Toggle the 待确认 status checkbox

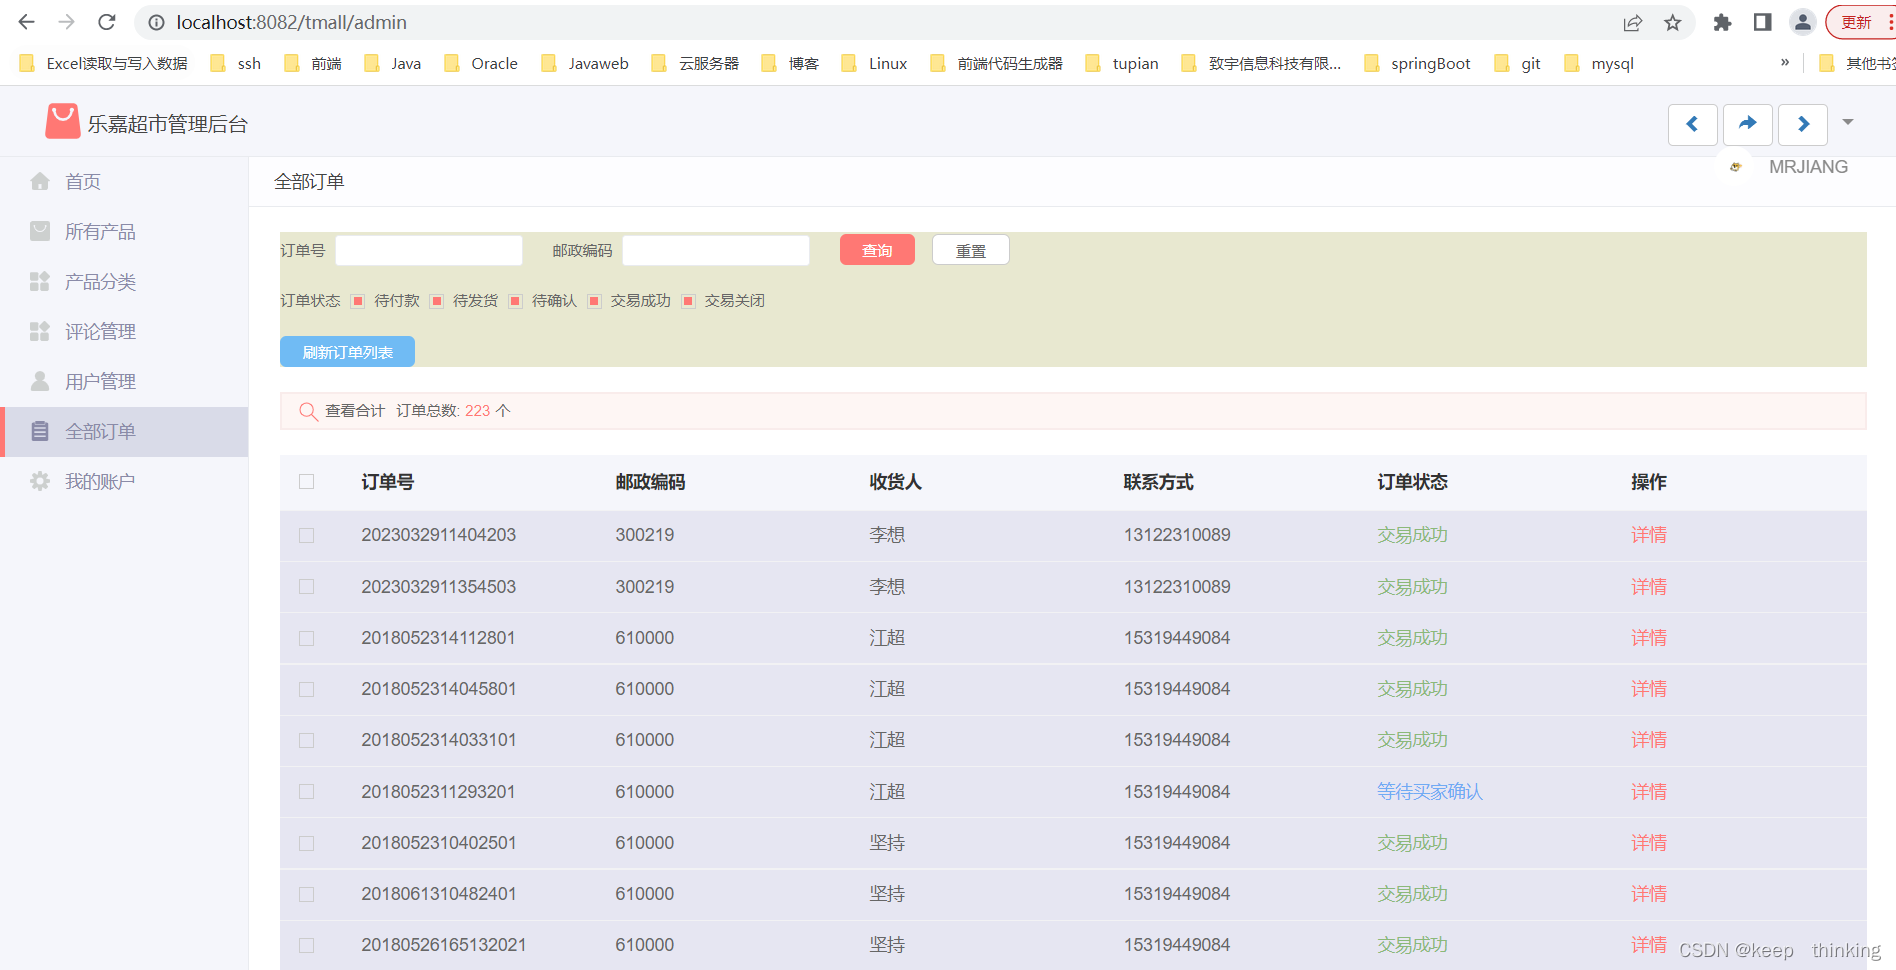(516, 301)
